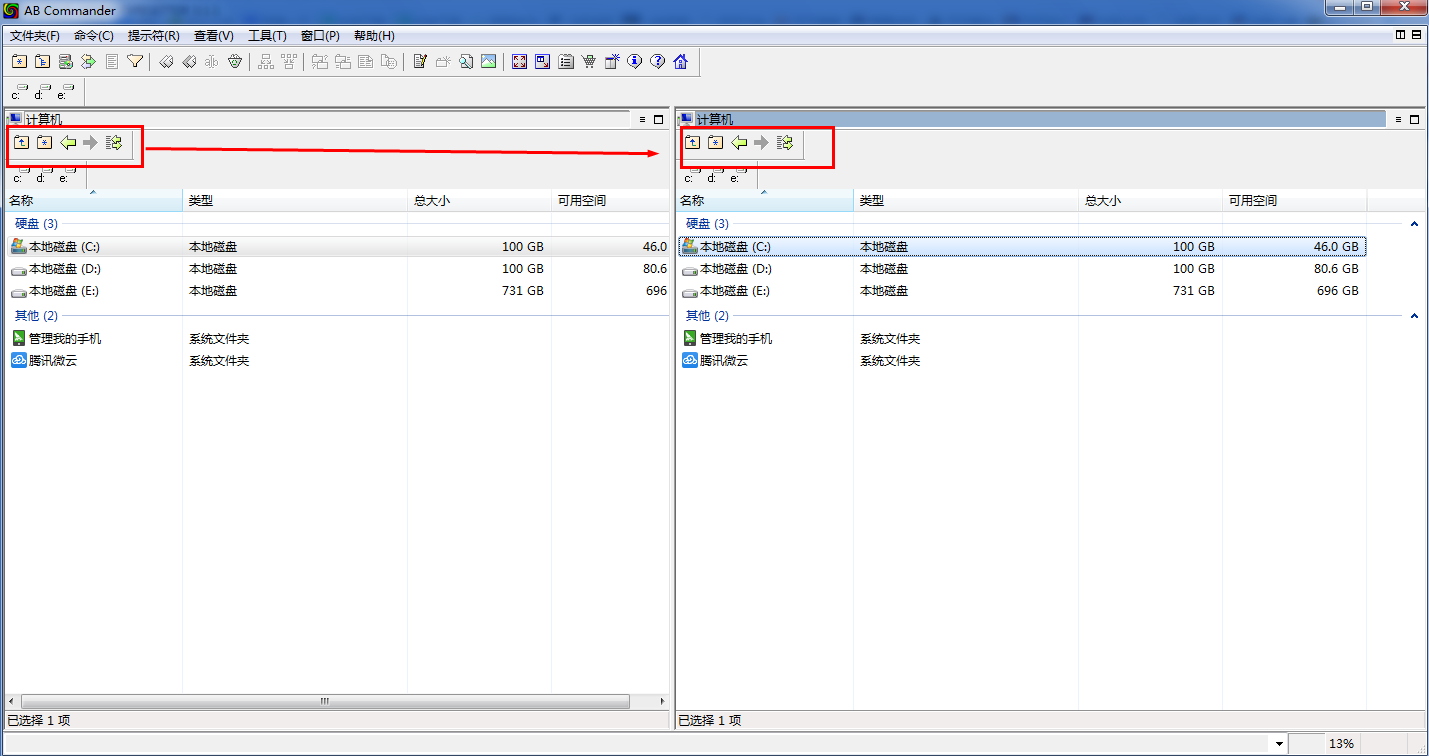Click the info bubble toolbar icon

pyautogui.click(x=634, y=61)
